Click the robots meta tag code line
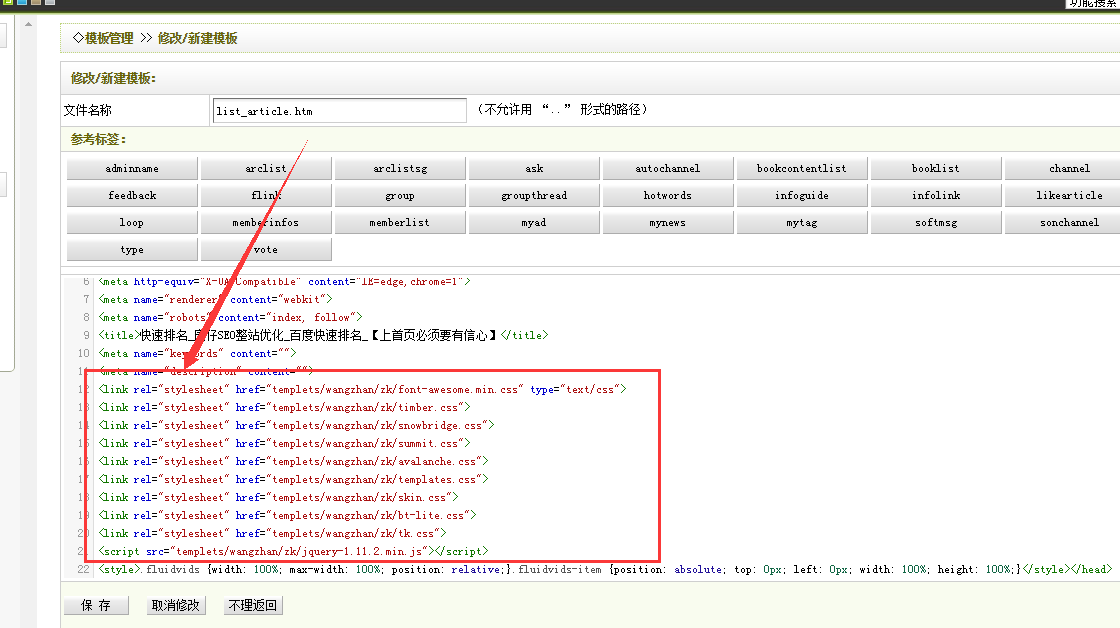Viewport: 1120px width, 628px height. pyautogui.click(x=231, y=317)
